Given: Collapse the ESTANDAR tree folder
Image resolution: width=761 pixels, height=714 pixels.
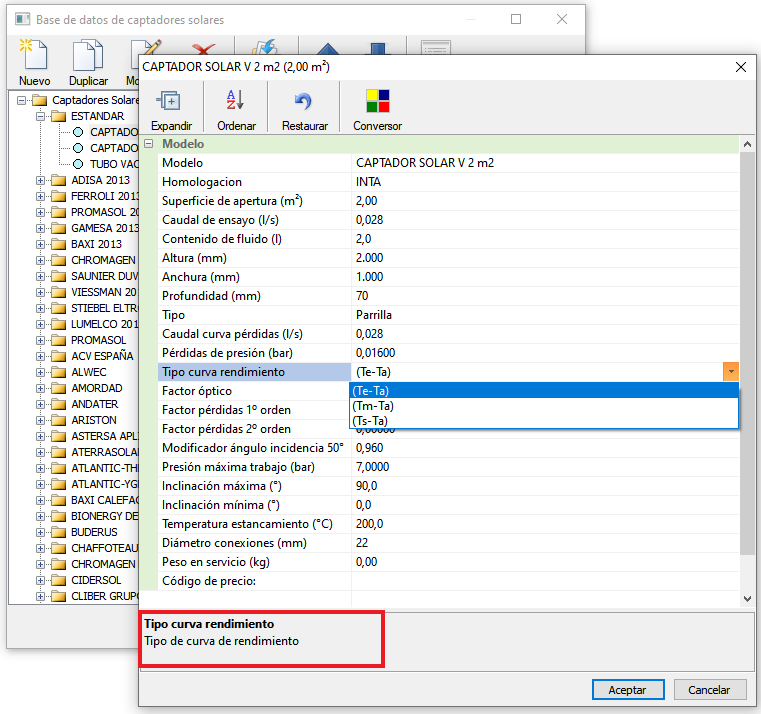Looking at the screenshot, I should pyautogui.click(x=40, y=116).
